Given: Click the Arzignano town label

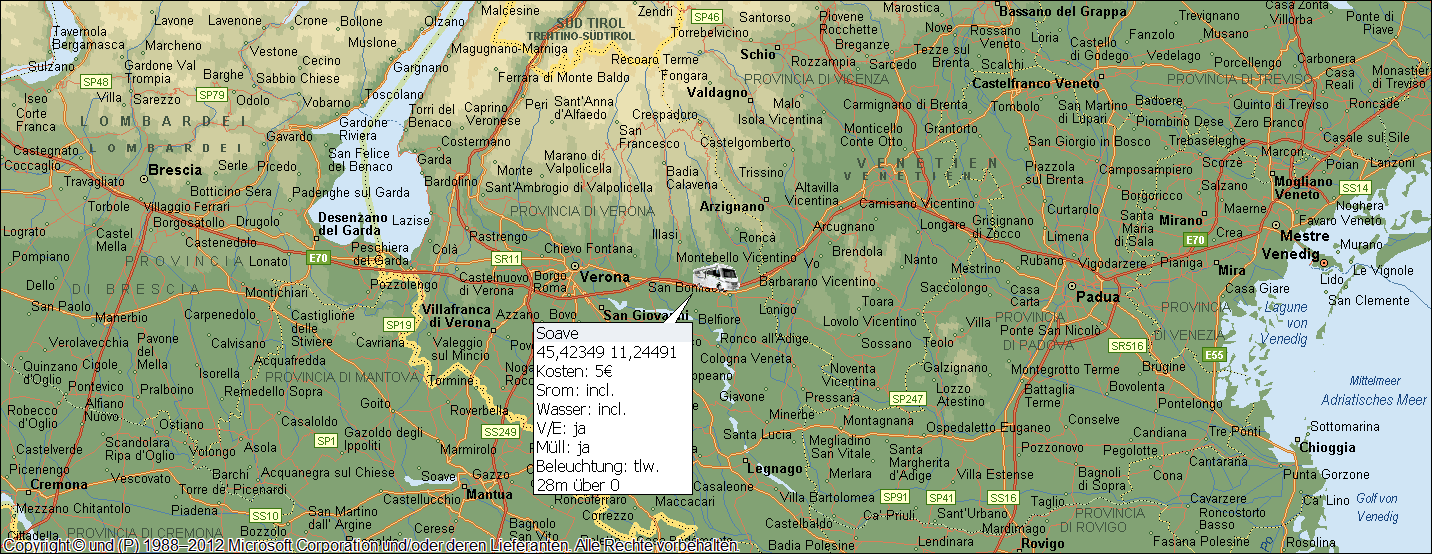Looking at the screenshot, I should [x=732, y=206].
